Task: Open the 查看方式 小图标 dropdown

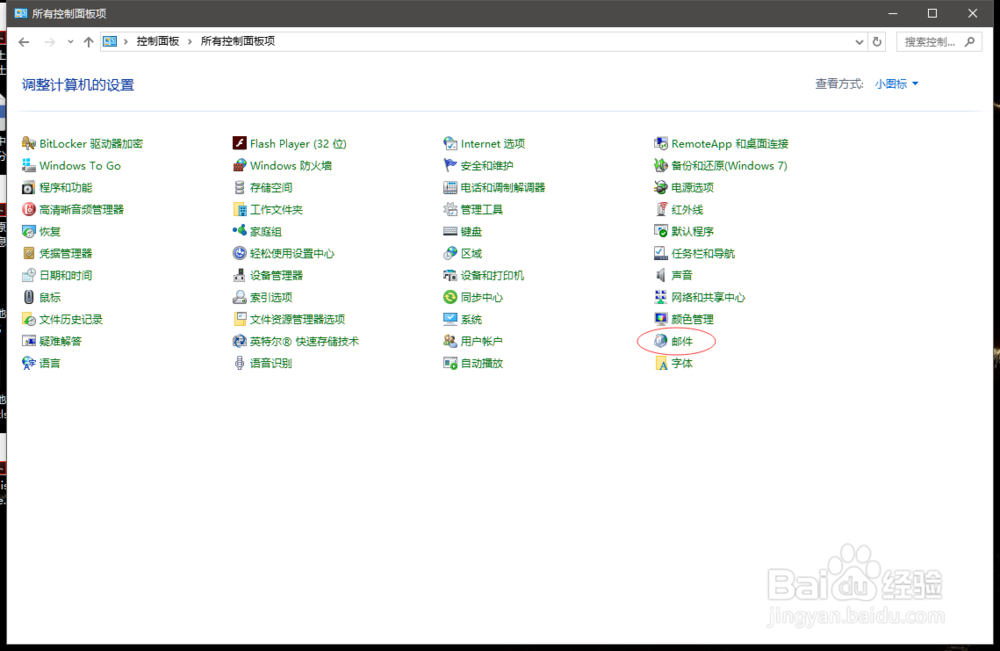Action: [894, 84]
